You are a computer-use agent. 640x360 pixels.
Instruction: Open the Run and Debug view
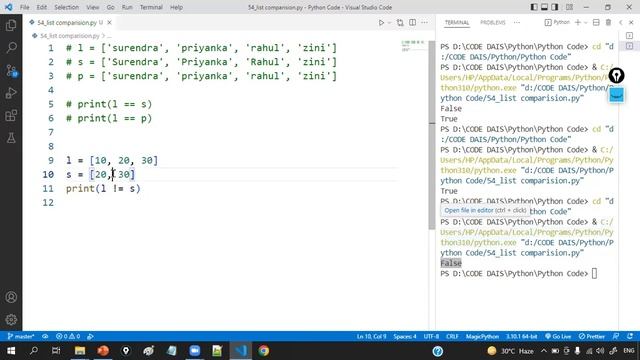coord(11,93)
